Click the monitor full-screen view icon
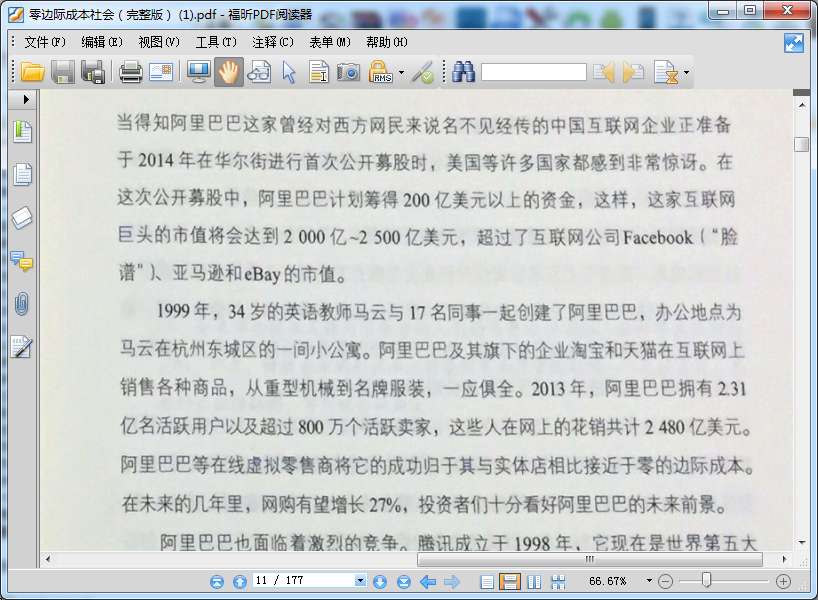This screenshot has height=600, width=818. pos(199,72)
